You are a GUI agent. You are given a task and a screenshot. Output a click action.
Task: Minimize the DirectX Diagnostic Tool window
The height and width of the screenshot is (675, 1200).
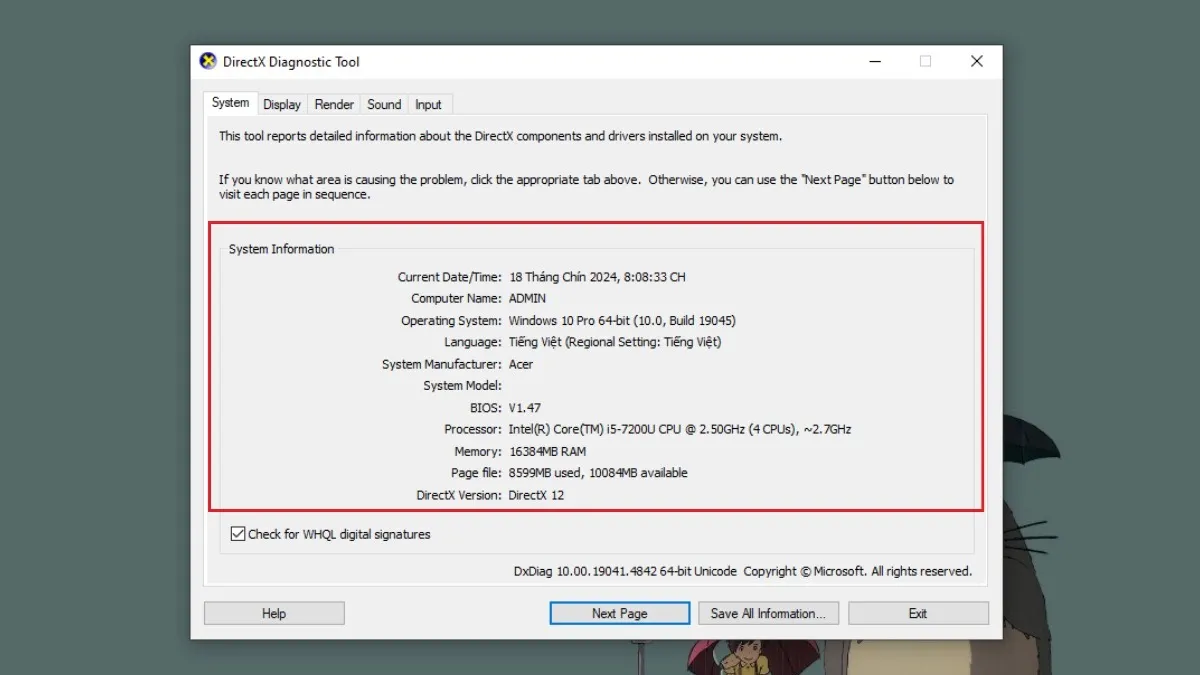tap(874, 62)
